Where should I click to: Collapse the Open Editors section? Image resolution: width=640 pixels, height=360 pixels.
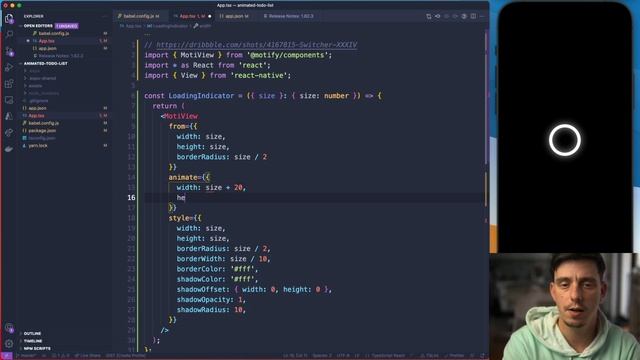click(x=38, y=26)
